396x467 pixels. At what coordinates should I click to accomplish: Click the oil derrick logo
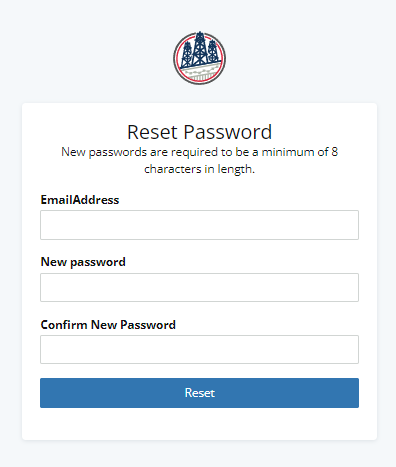(199, 58)
